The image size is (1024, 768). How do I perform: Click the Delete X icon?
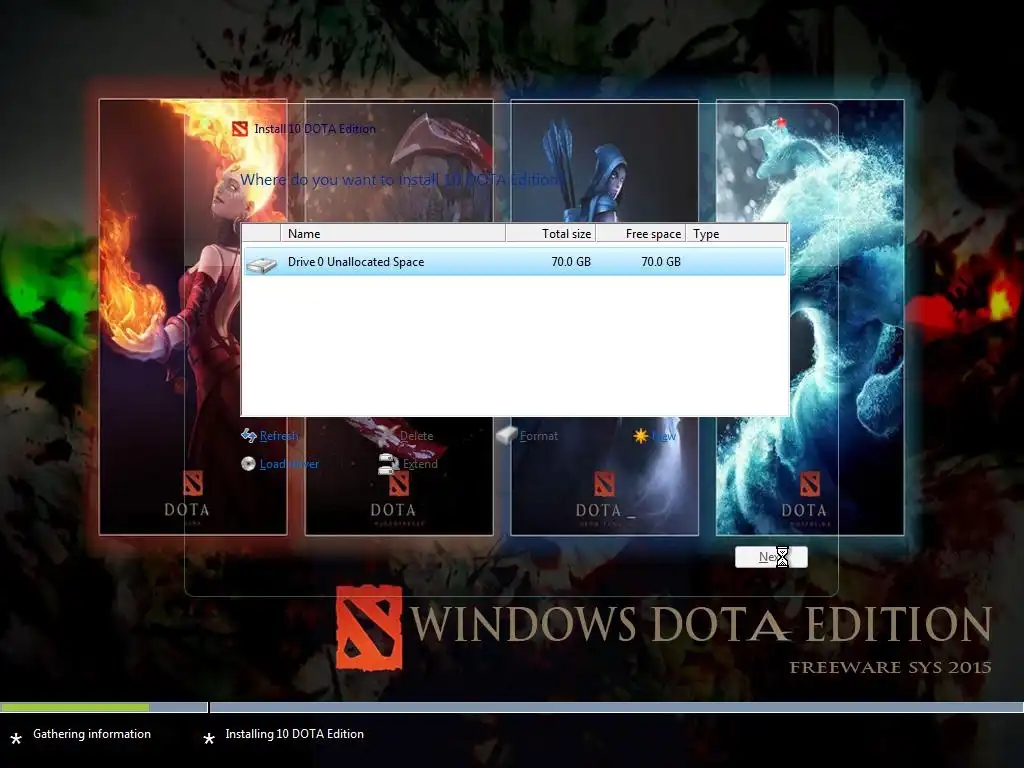387,435
